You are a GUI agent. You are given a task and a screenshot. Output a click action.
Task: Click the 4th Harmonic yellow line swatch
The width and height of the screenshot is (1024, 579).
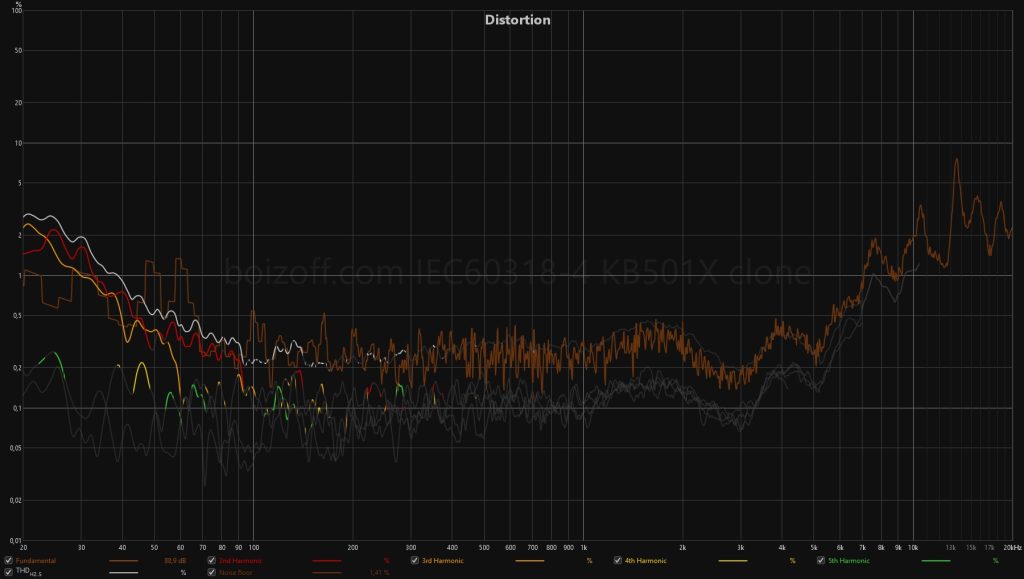tap(733, 561)
